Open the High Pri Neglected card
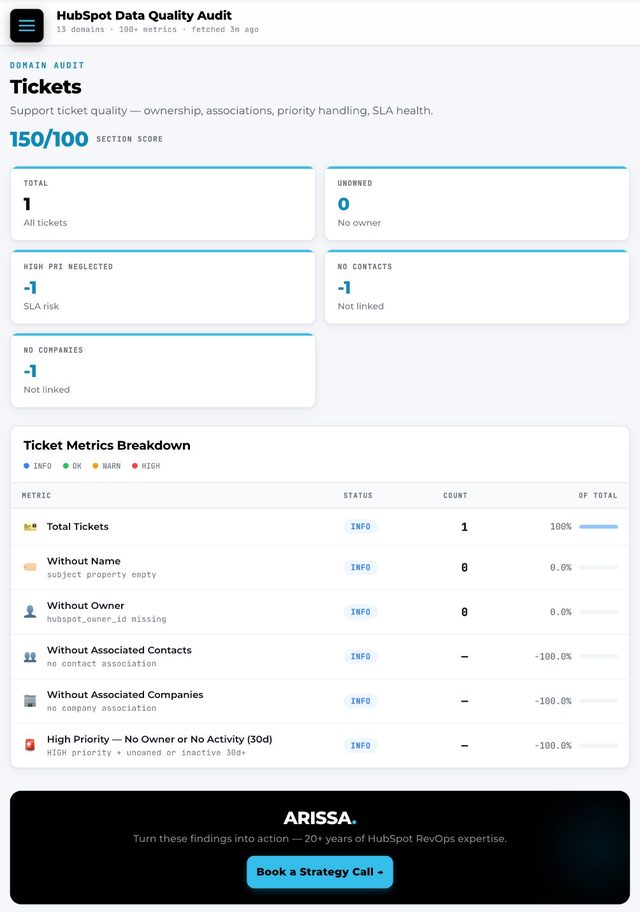 pyautogui.click(x=163, y=287)
